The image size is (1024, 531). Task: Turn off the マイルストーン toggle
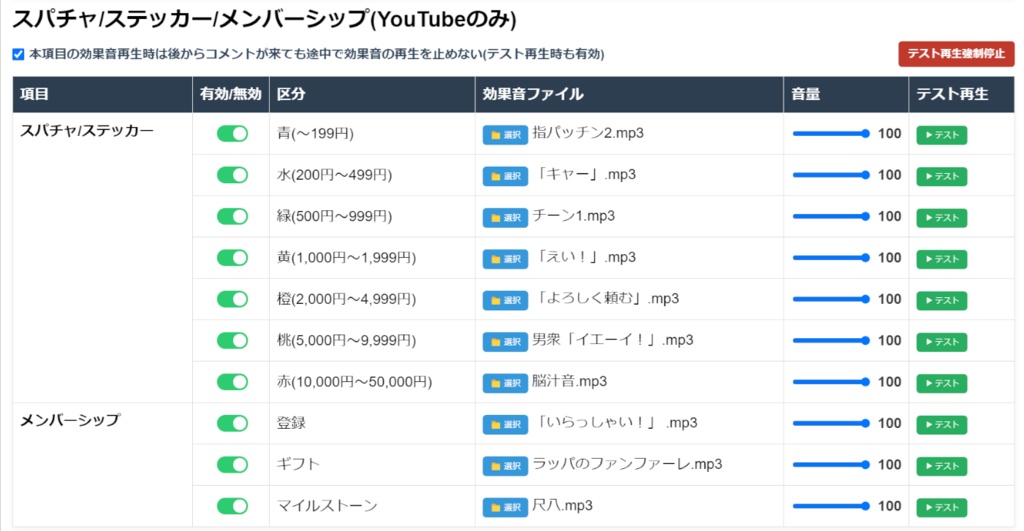[232, 506]
